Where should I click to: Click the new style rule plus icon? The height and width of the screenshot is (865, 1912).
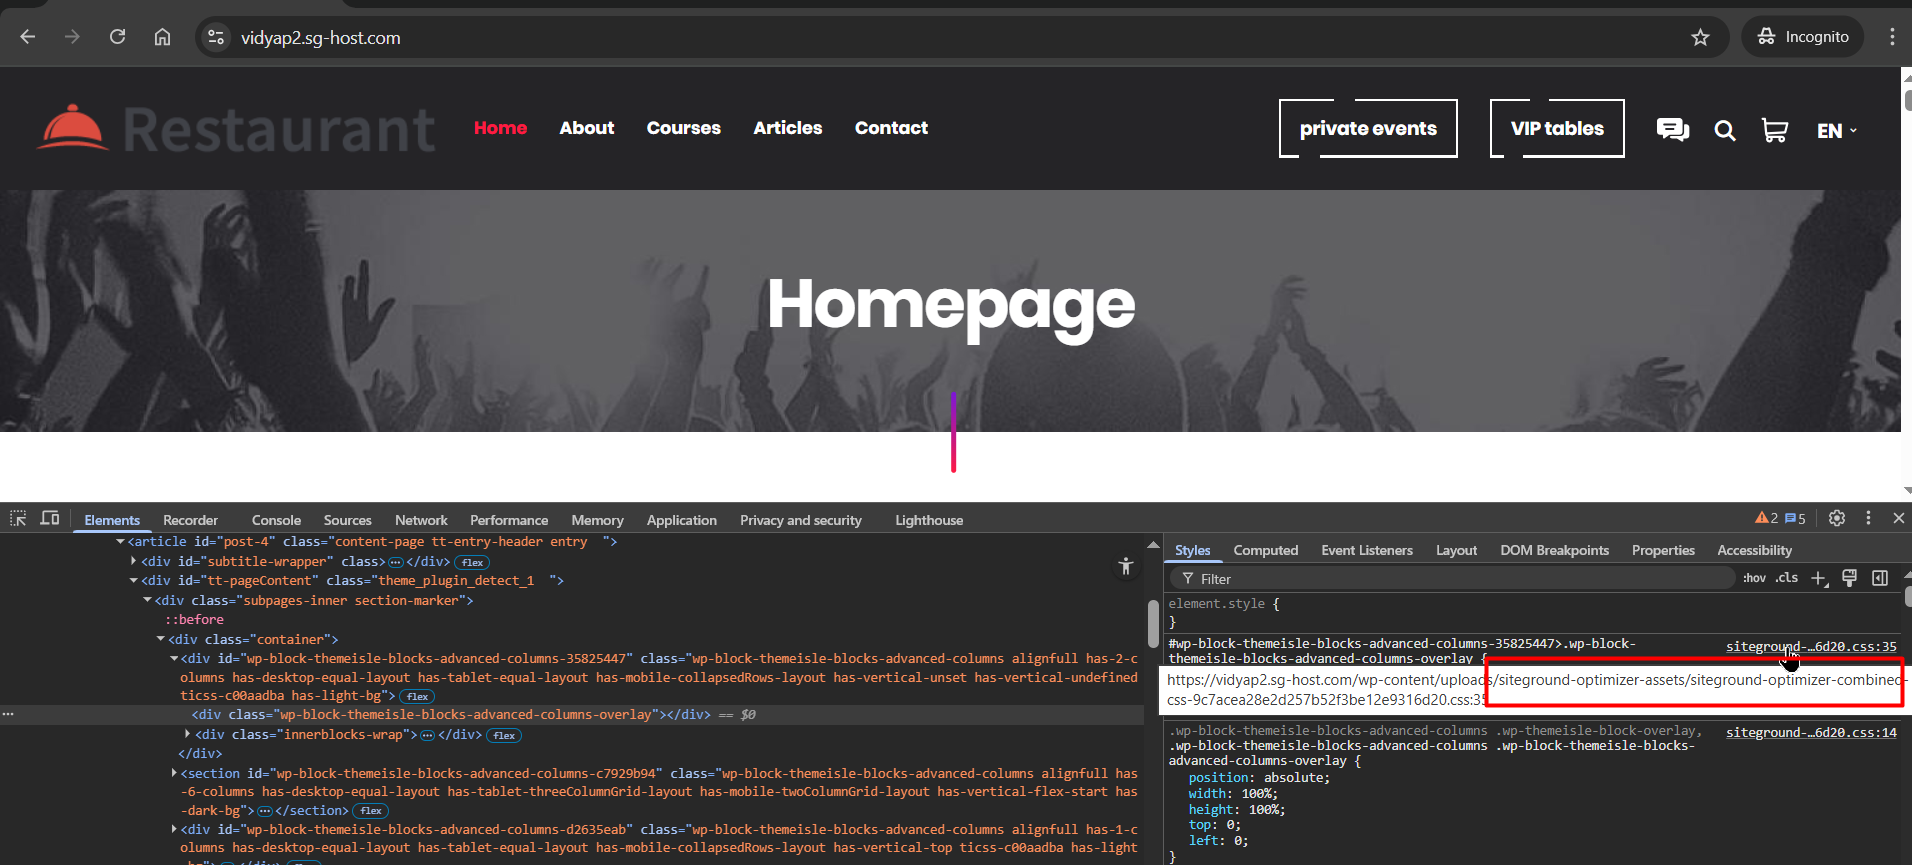tap(1819, 578)
